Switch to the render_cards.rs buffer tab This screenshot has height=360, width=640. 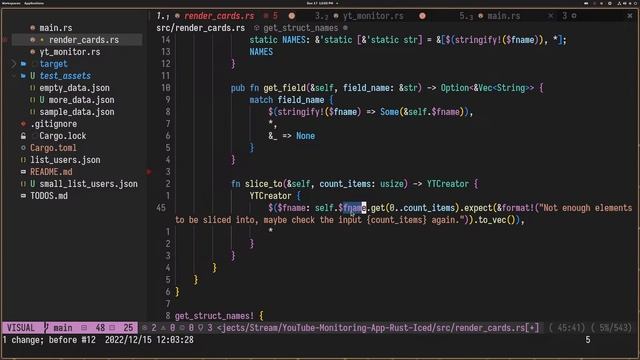219,16
